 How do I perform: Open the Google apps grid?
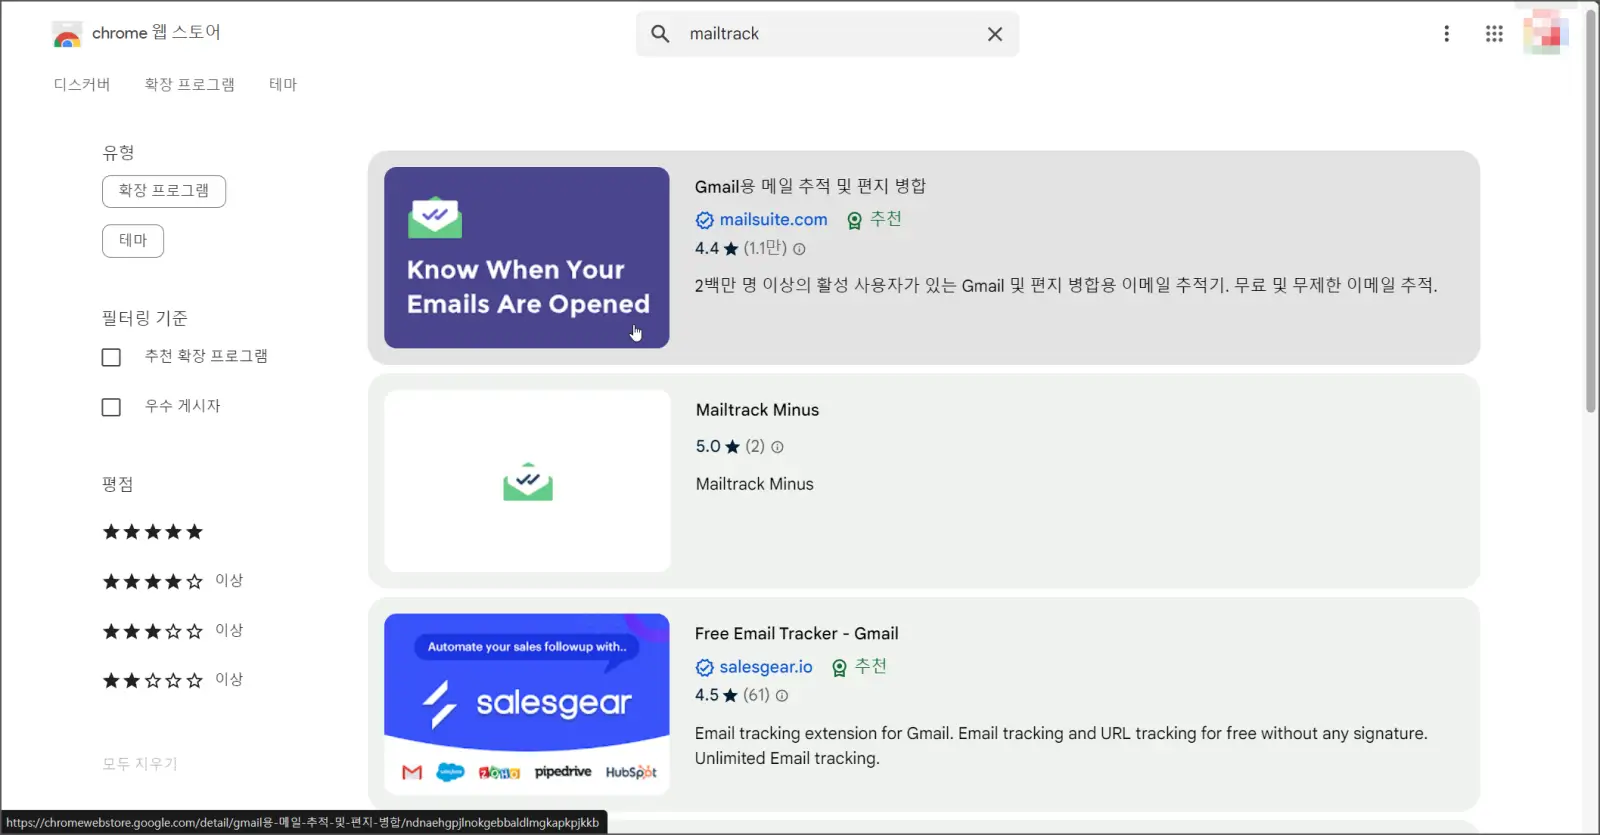[x=1494, y=34]
